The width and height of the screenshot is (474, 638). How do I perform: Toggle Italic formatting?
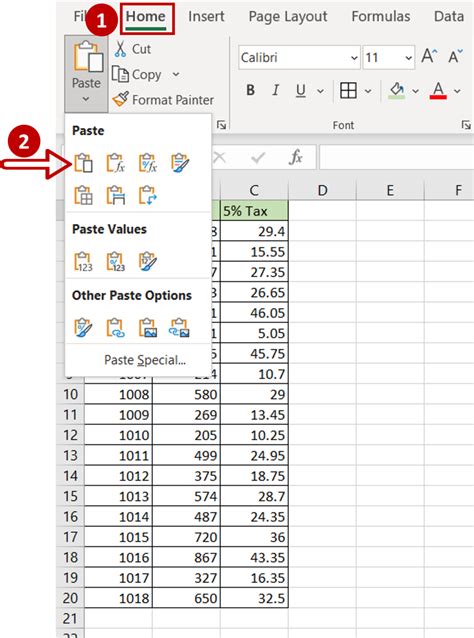[x=275, y=90]
